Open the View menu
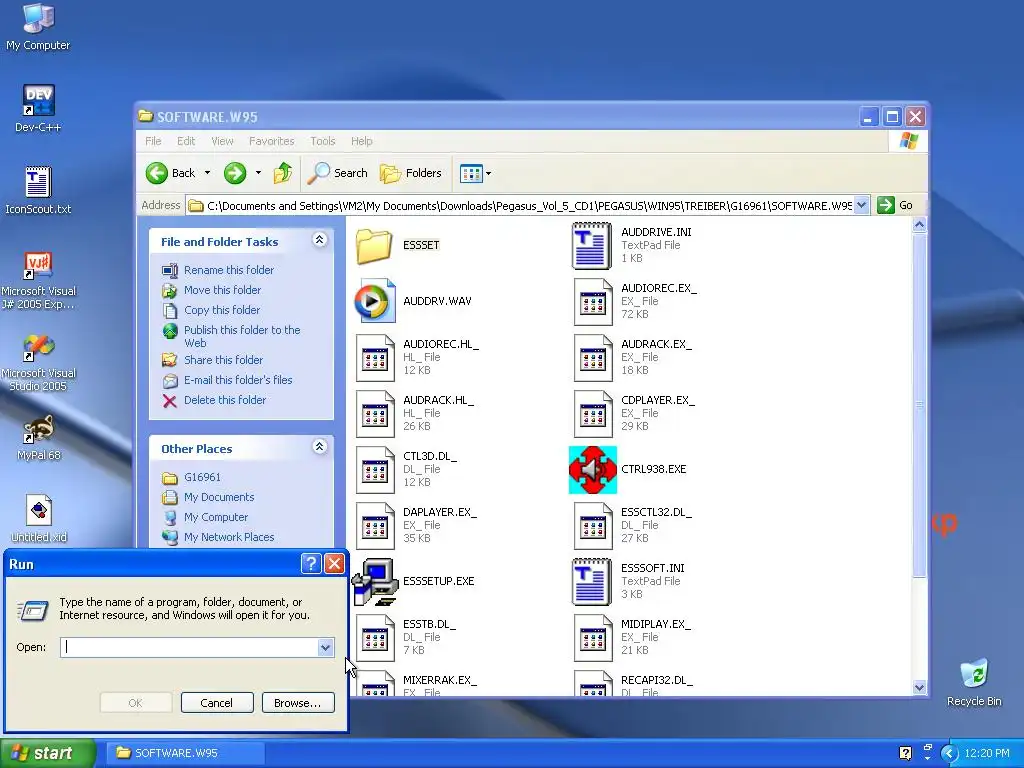Image resolution: width=1024 pixels, height=768 pixels. pyautogui.click(x=222, y=141)
